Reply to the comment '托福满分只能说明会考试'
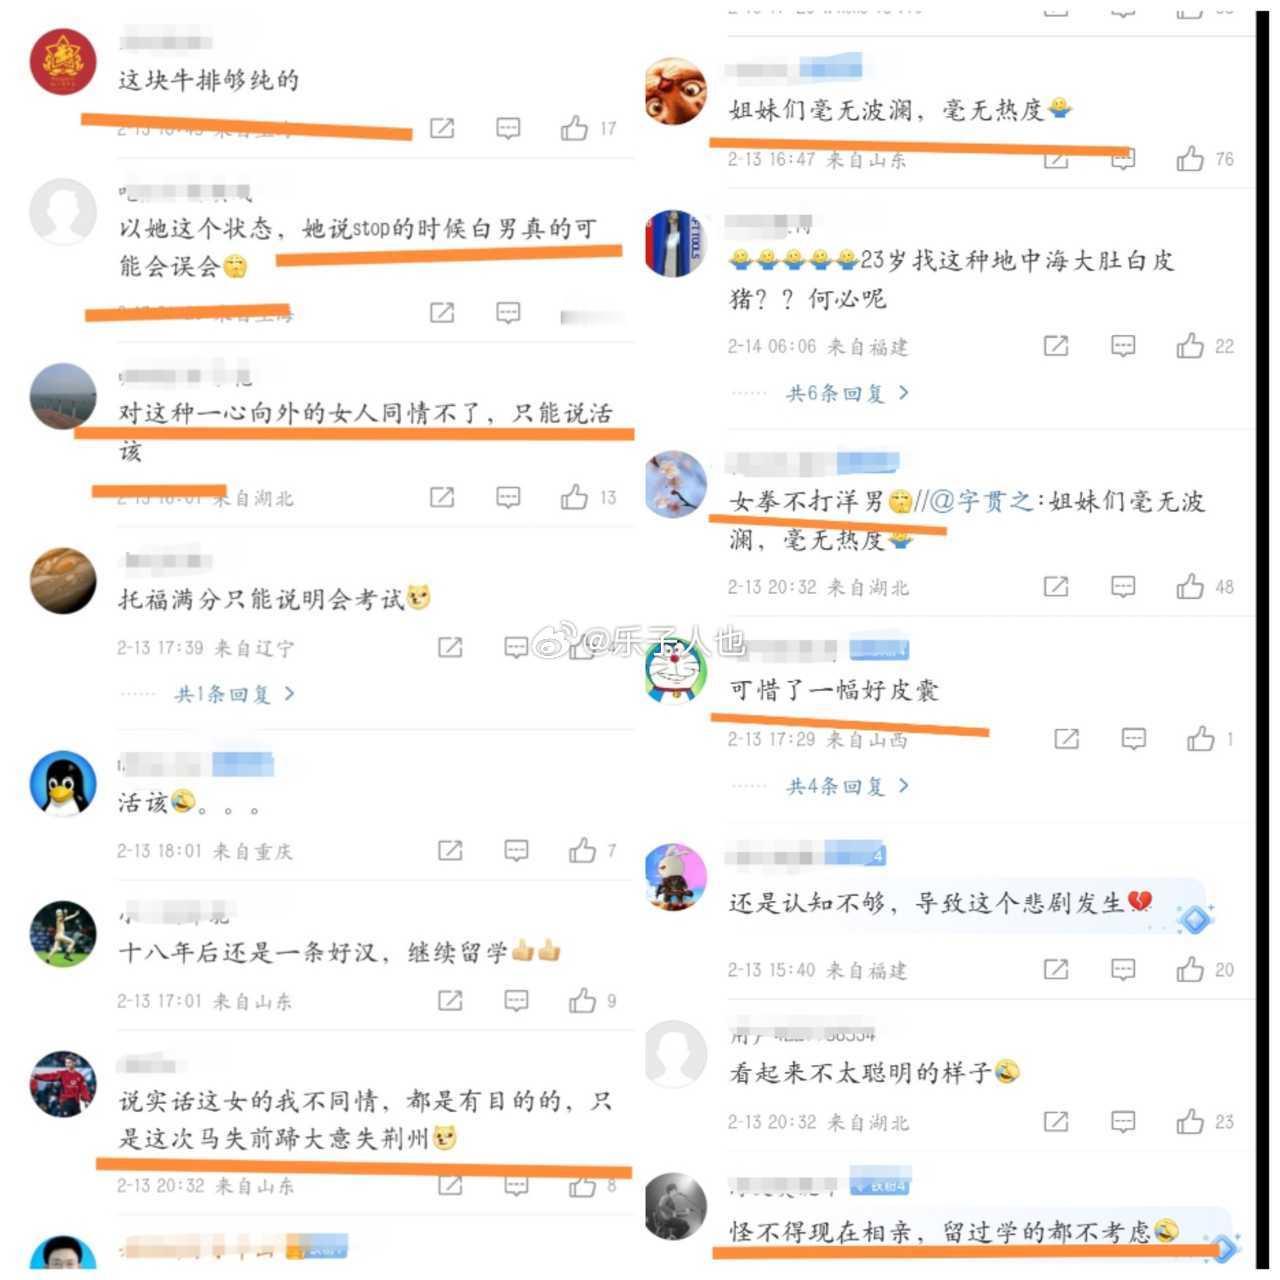This screenshot has width=1280, height=1280. (x=516, y=648)
